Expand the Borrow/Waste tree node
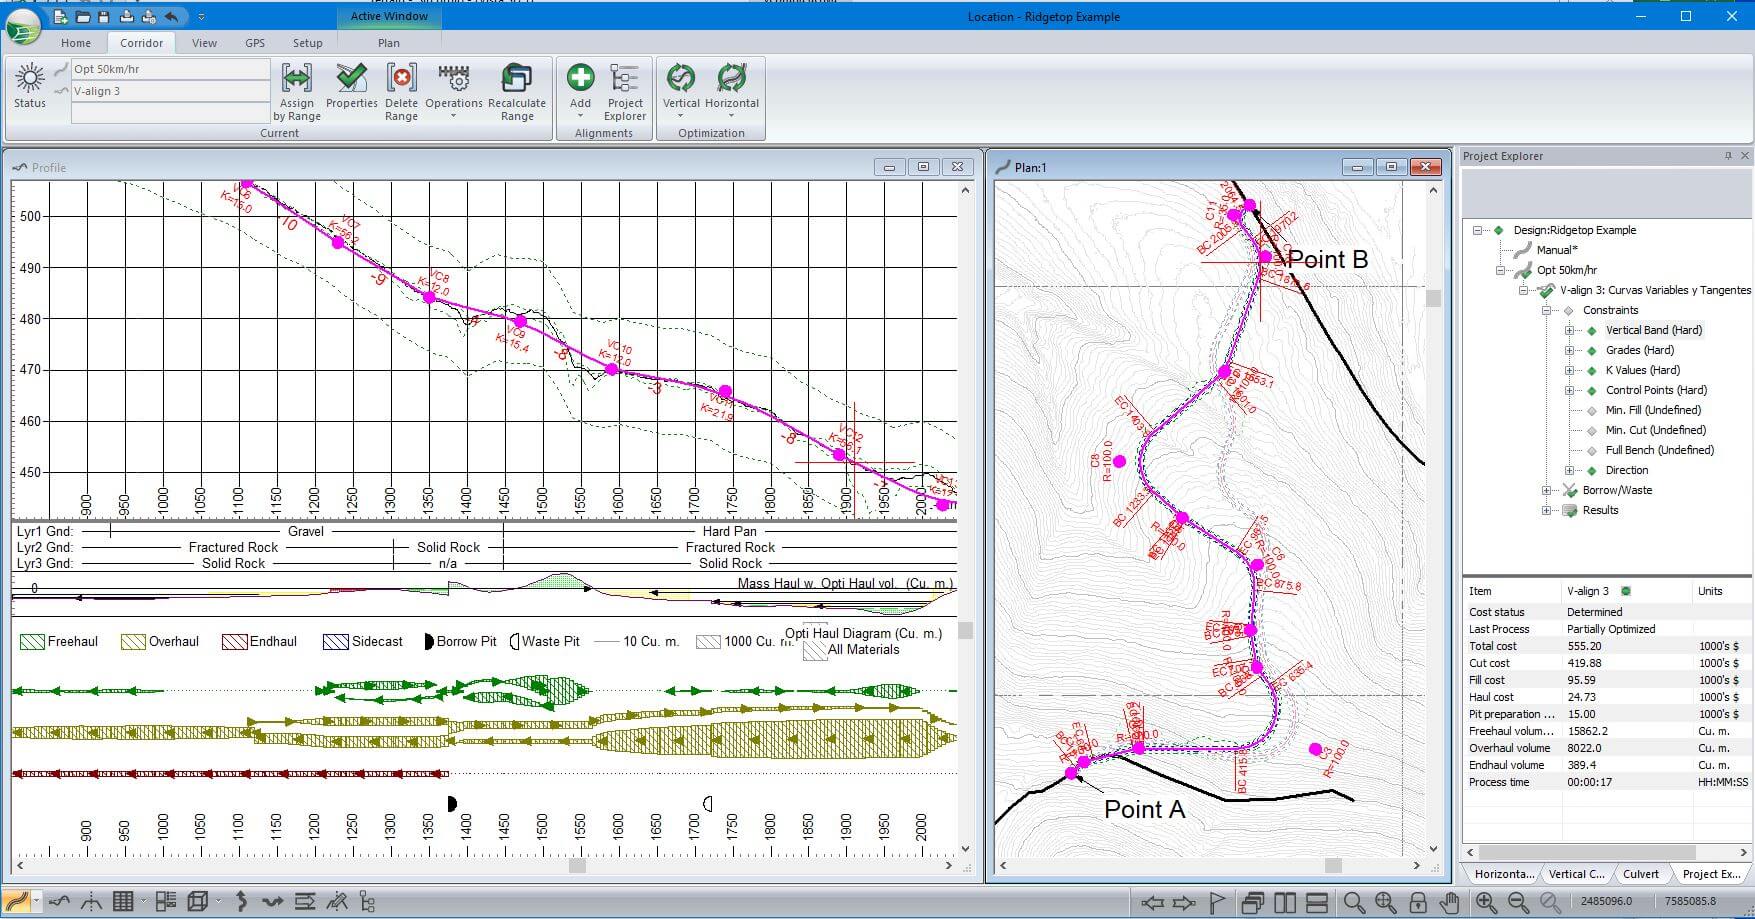This screenshot has width=1755, height=919. [1547, 490]
